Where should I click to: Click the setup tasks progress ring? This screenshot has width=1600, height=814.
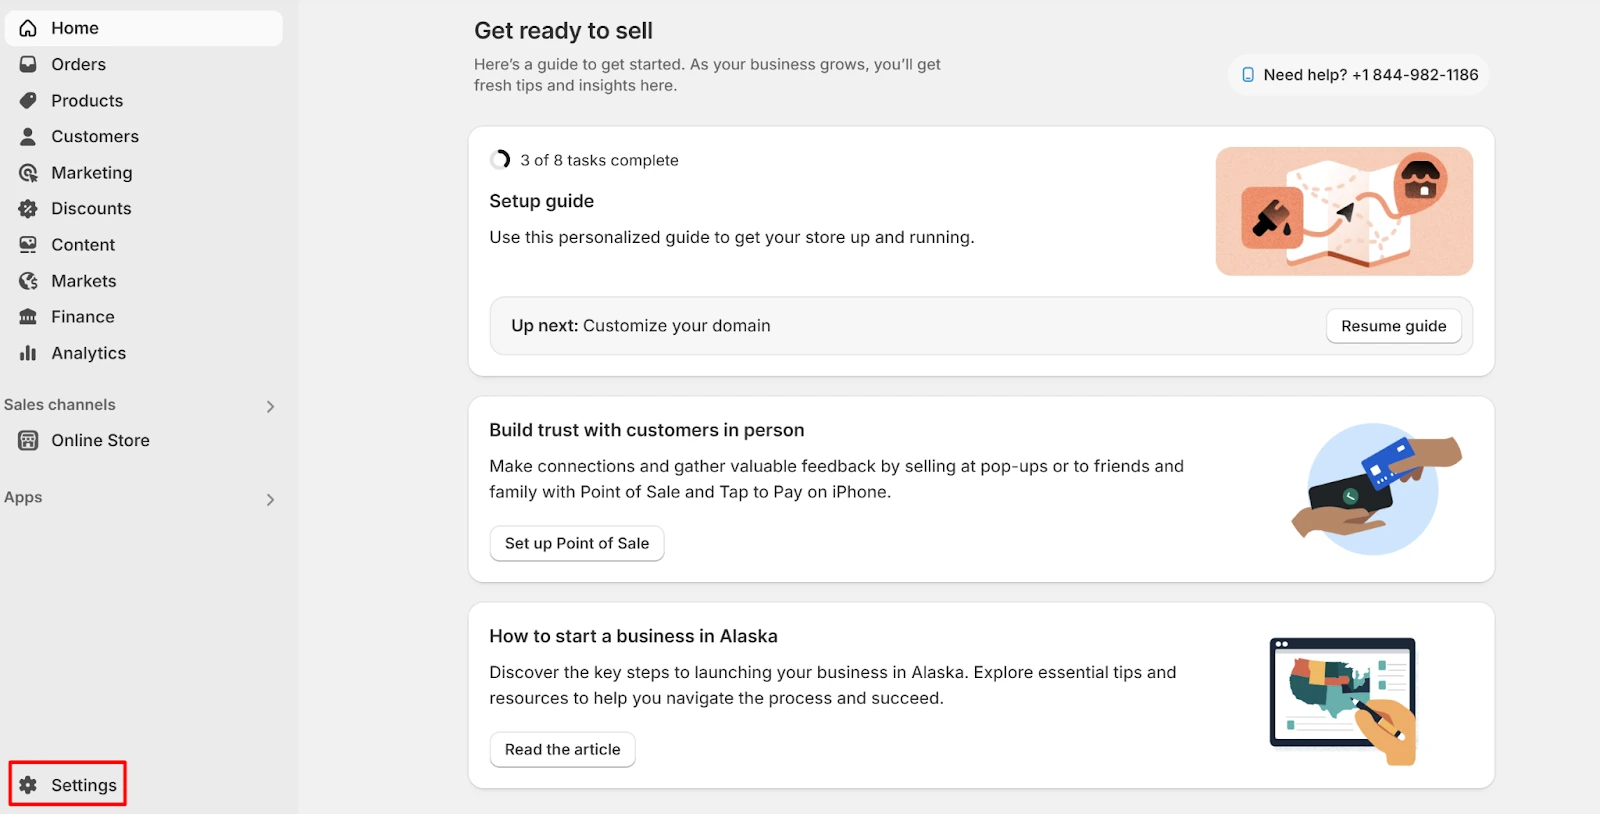[x=500, y=160]
